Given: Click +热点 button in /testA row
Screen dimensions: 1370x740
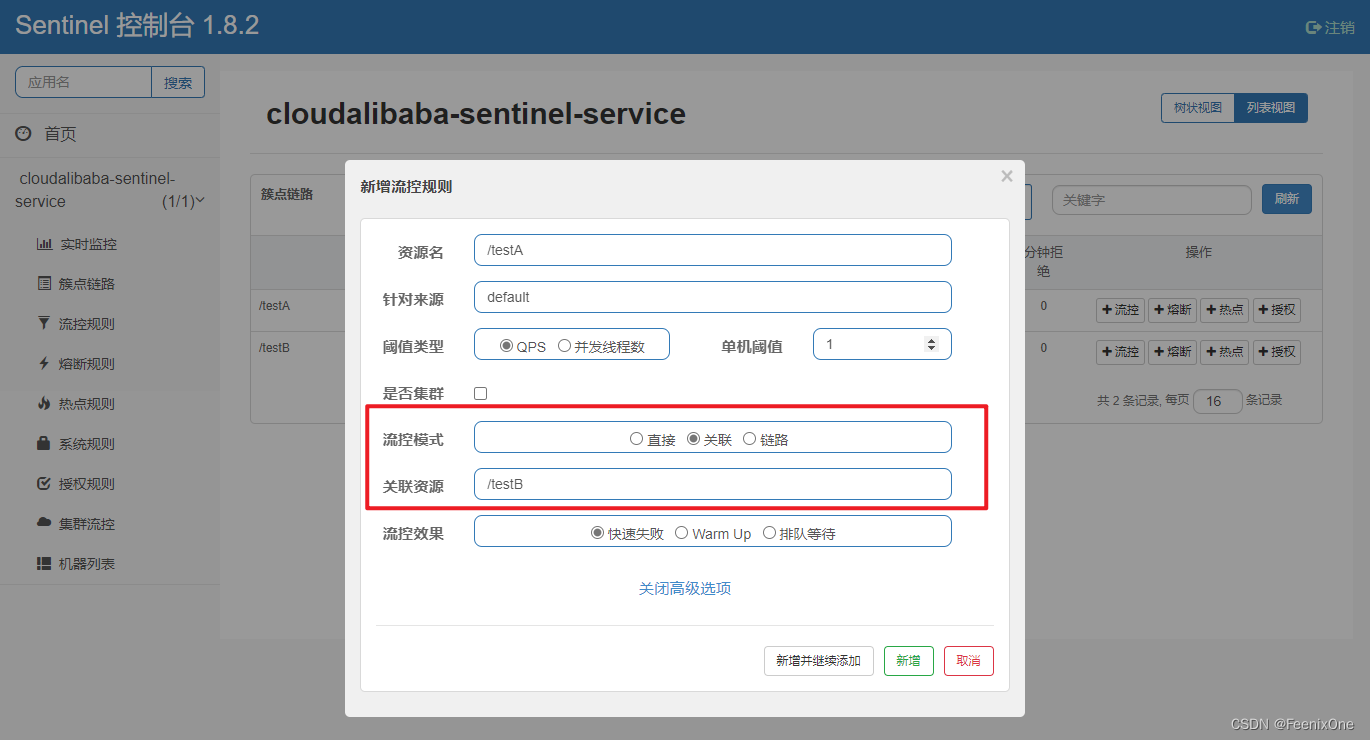Looking at the screenshot, I should (1224, 310).
